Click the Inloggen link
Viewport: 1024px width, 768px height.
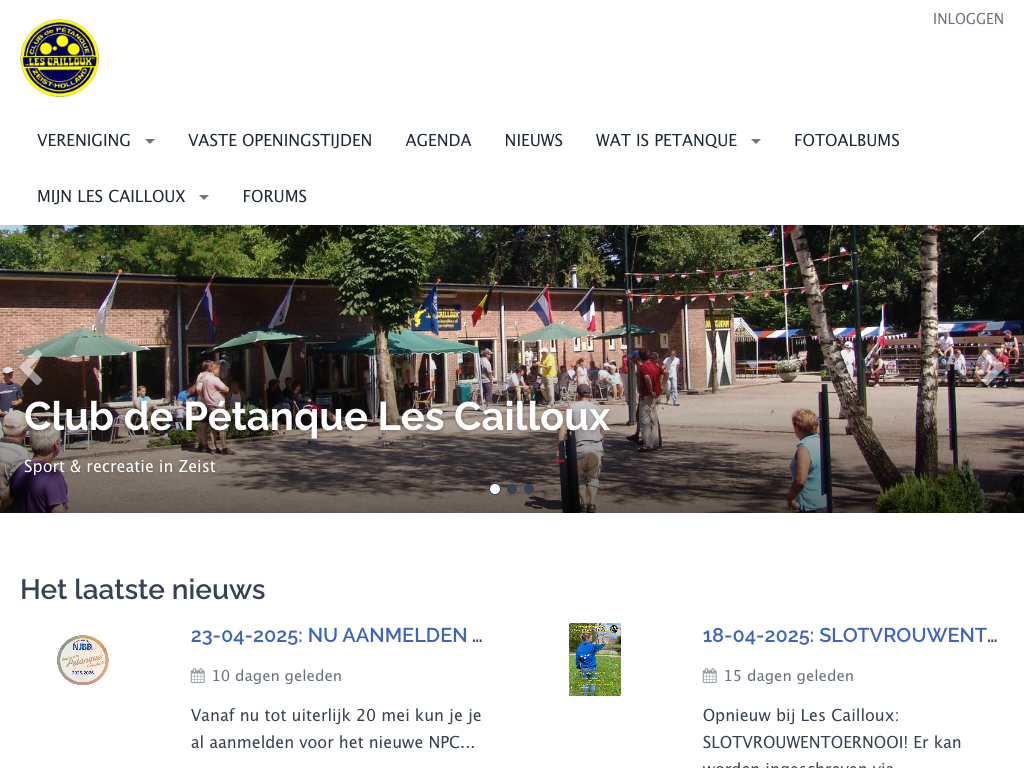[967, 19]
